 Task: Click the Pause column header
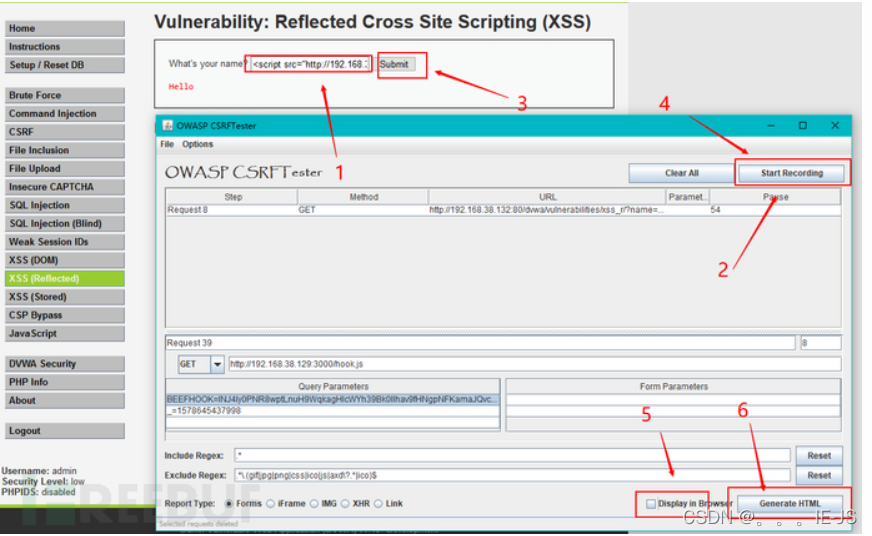coord(775,197)
